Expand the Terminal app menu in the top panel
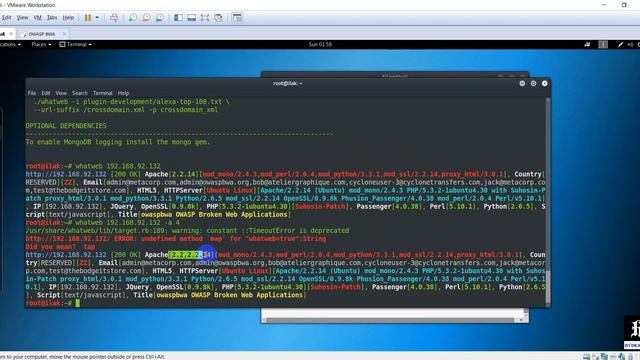 76,44
